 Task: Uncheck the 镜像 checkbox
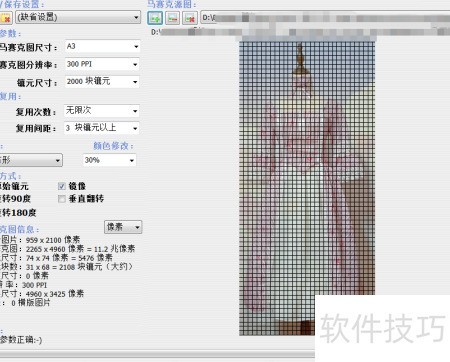coord(62,186)
